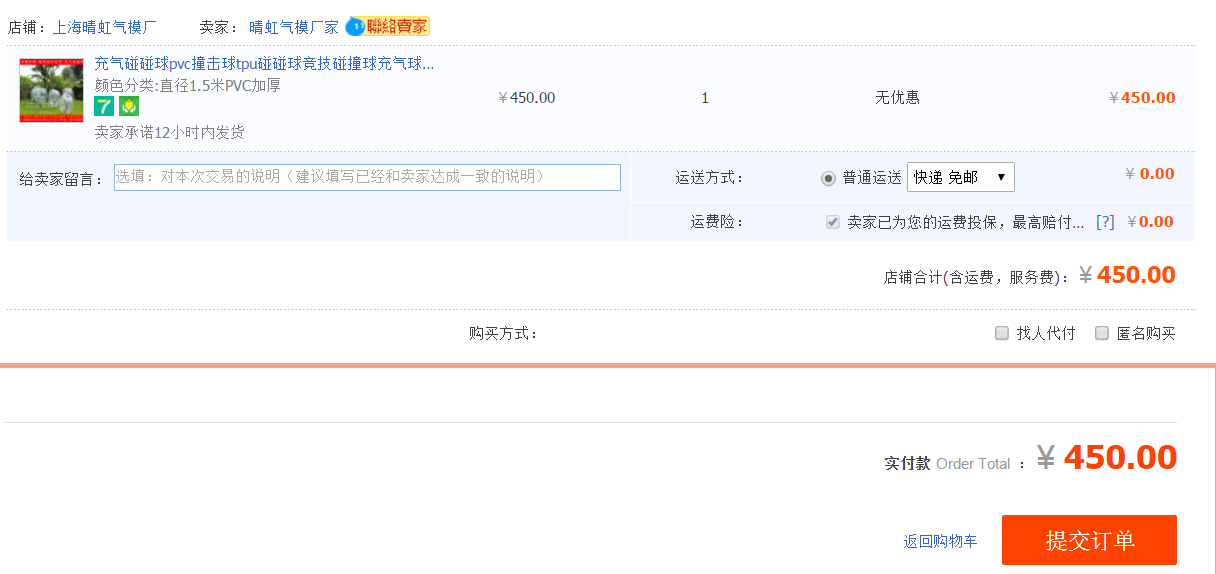
Task: Select the 普通运送 radio button
Action: tap(828, 178)
